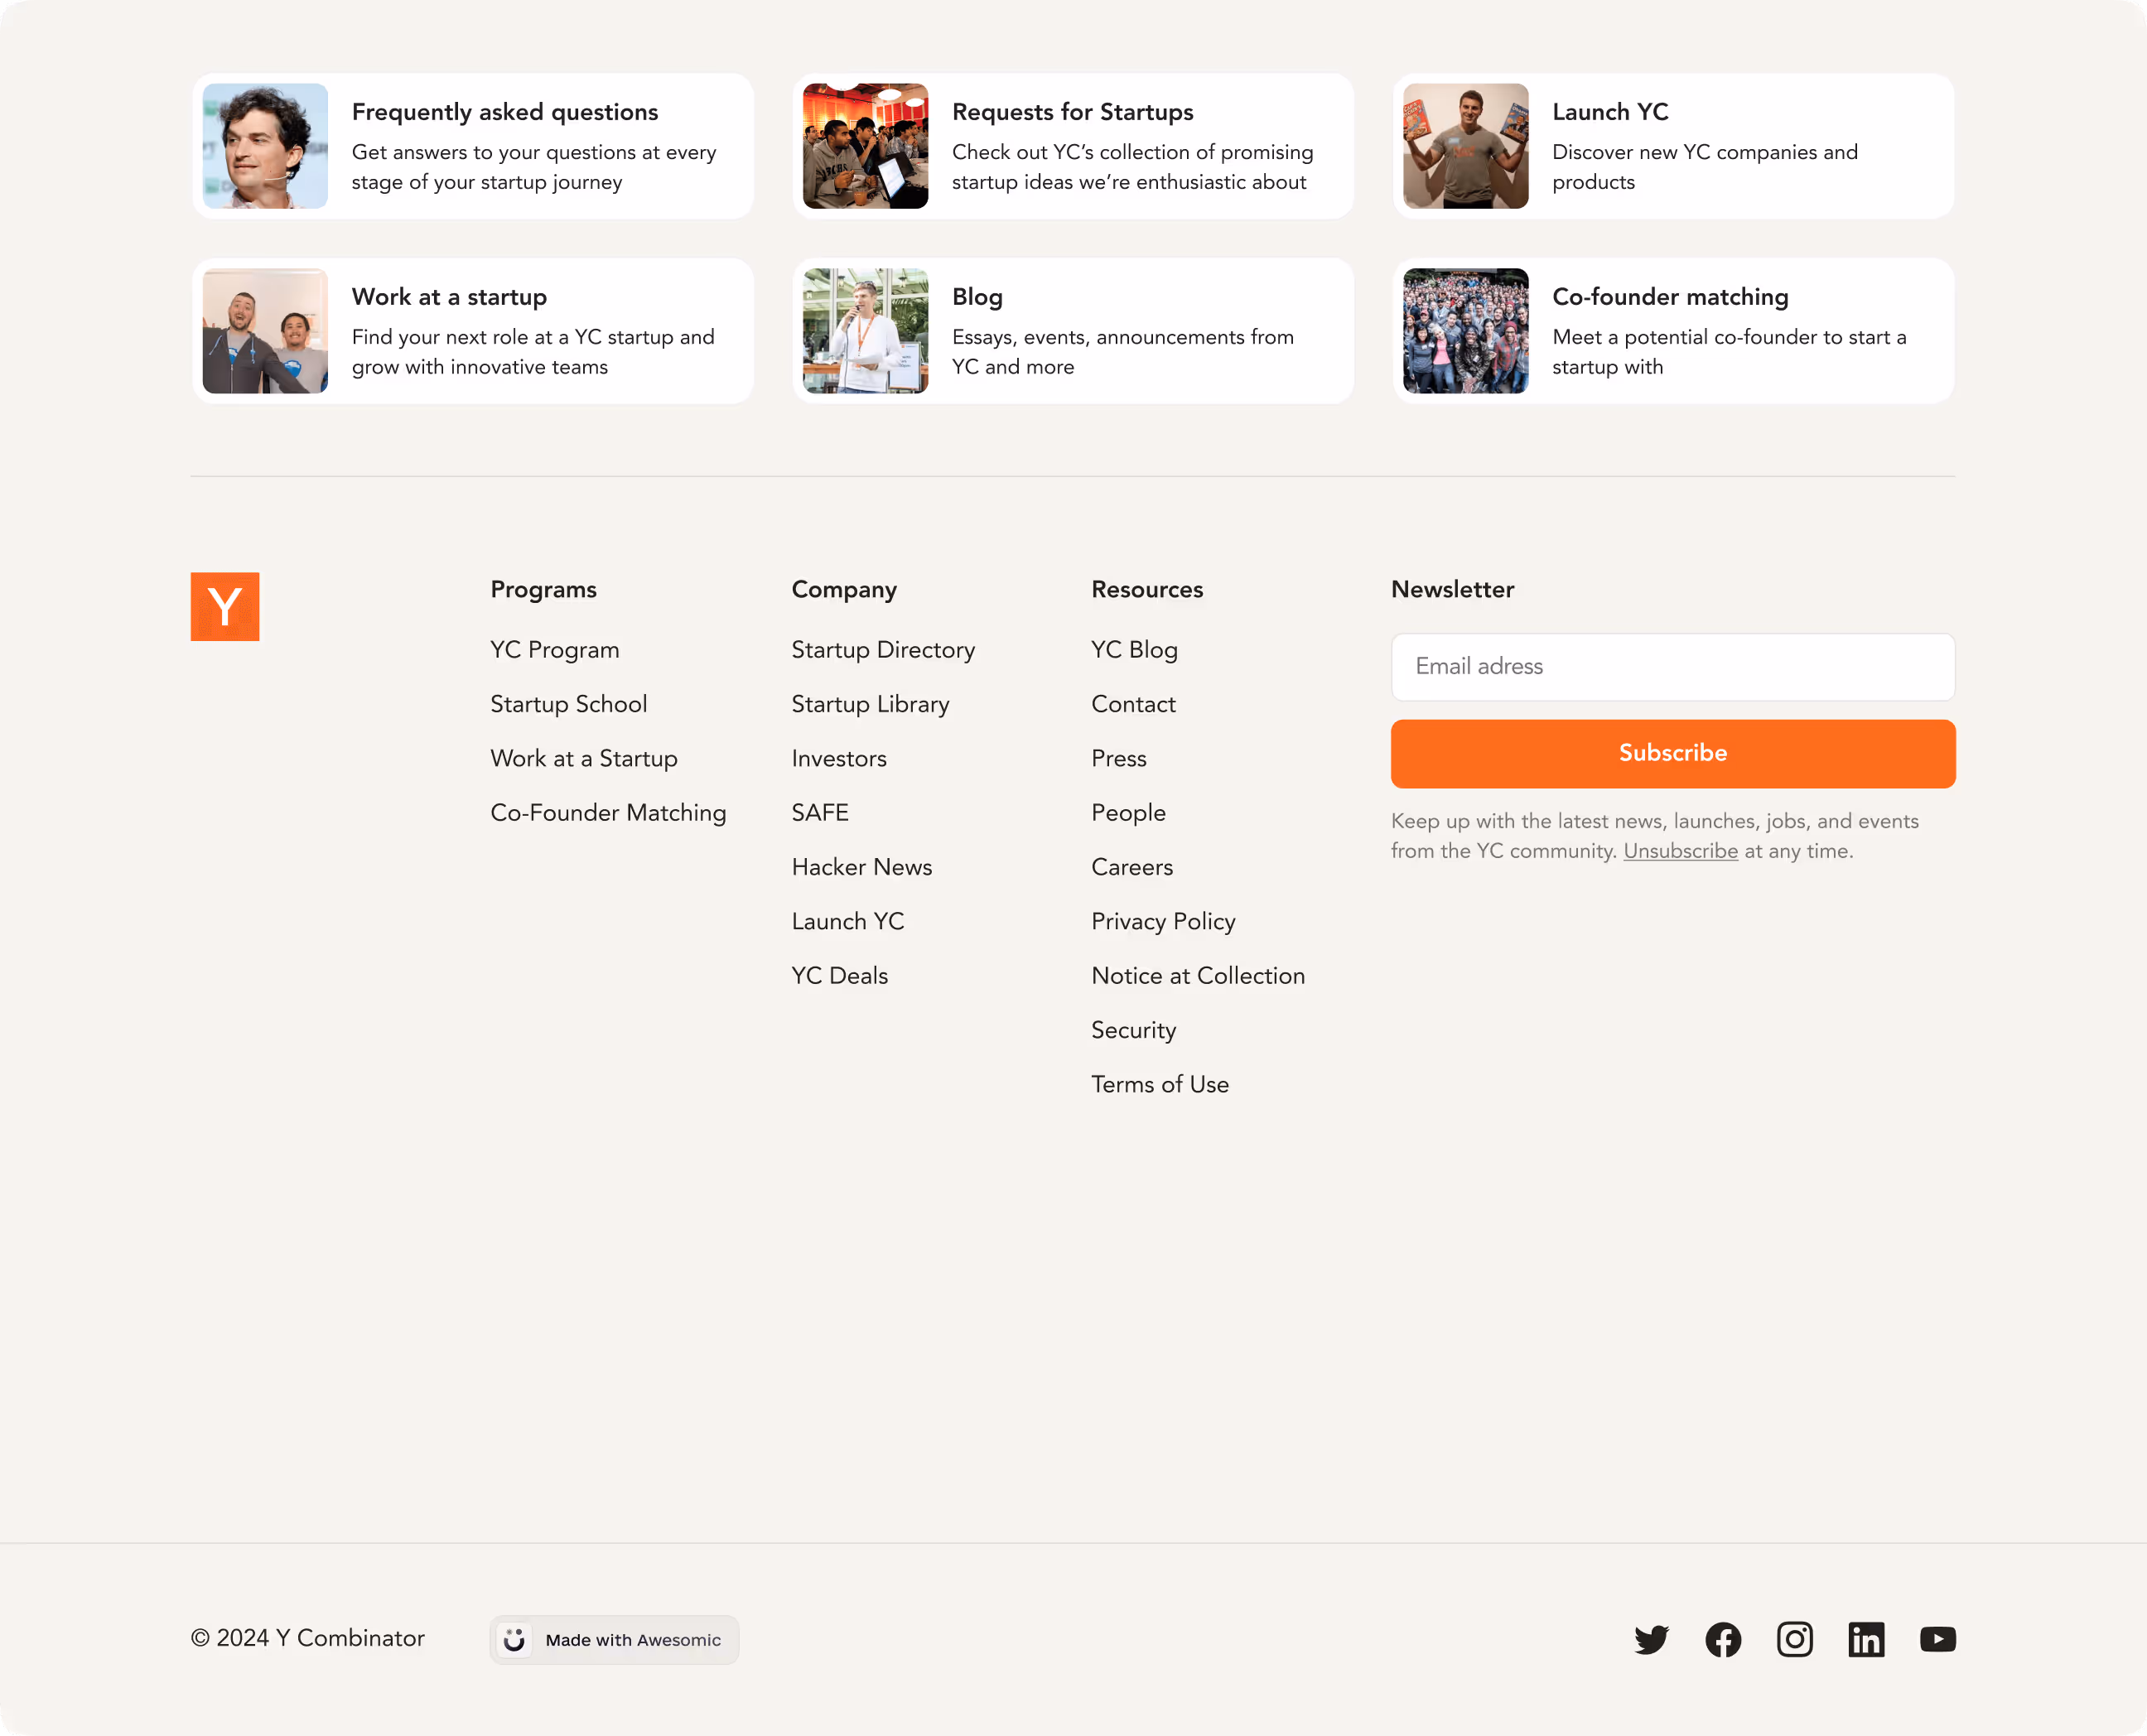Open Notice at Collection link
The height and width of the screenshot is (1736, 2147).
(1198, 976)
